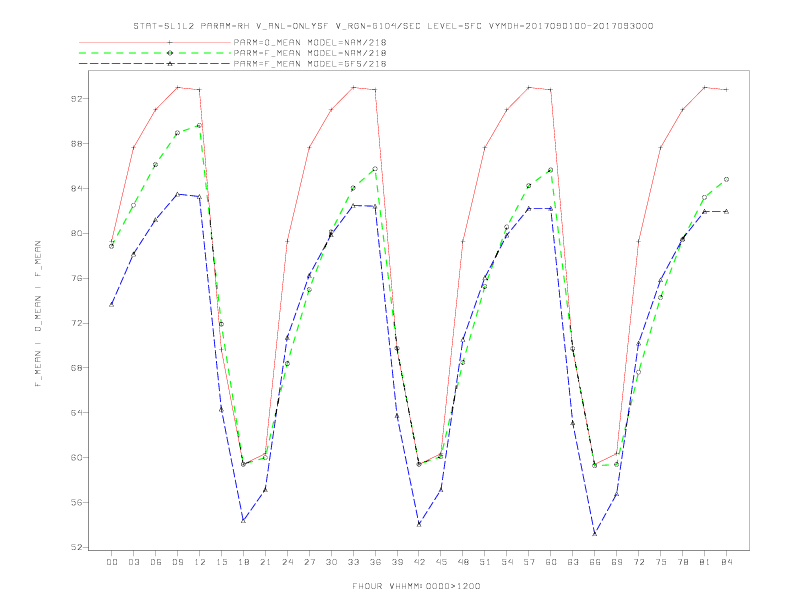
Task: Click x-axis tick label 42
Action: [419, 562]
